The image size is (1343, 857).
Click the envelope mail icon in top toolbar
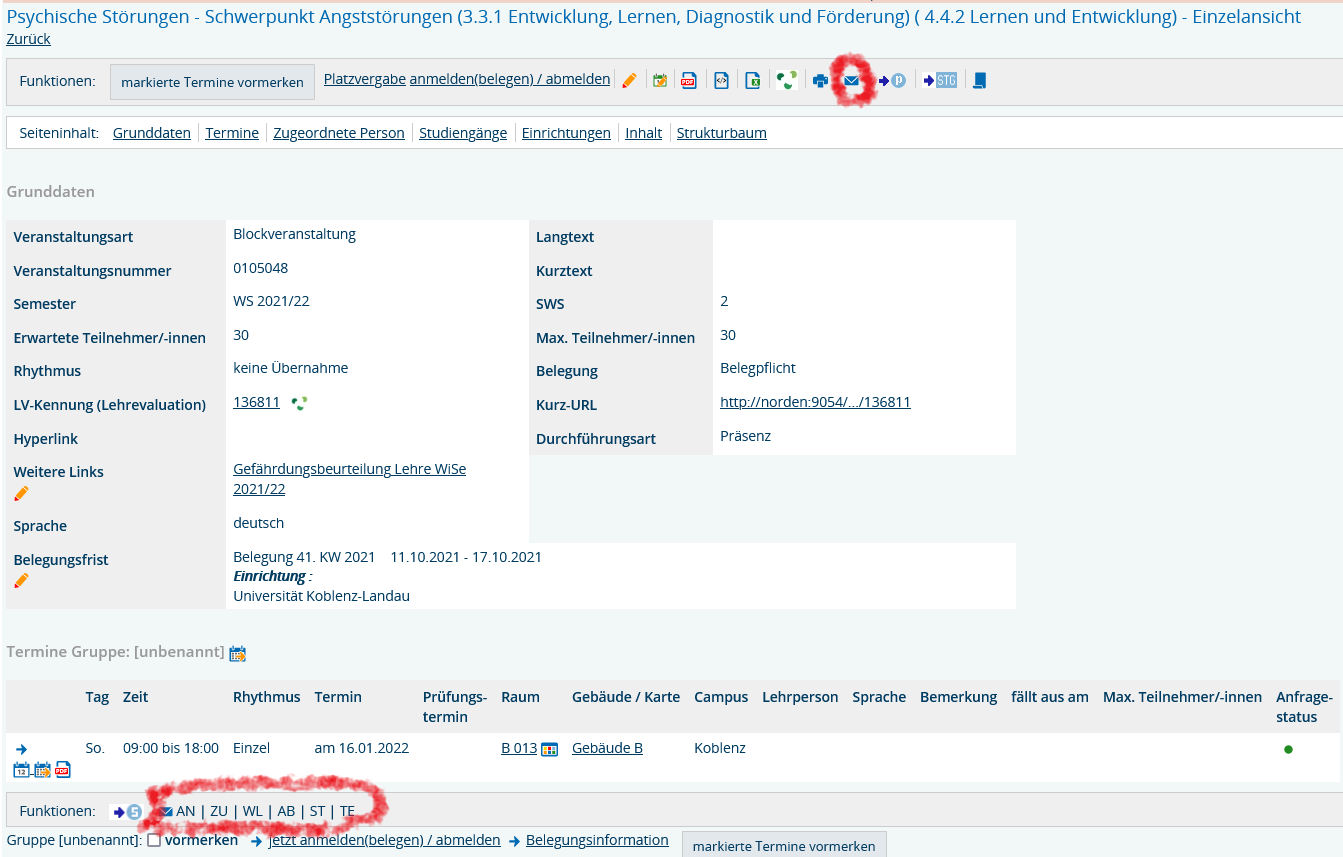click(851, 81)
